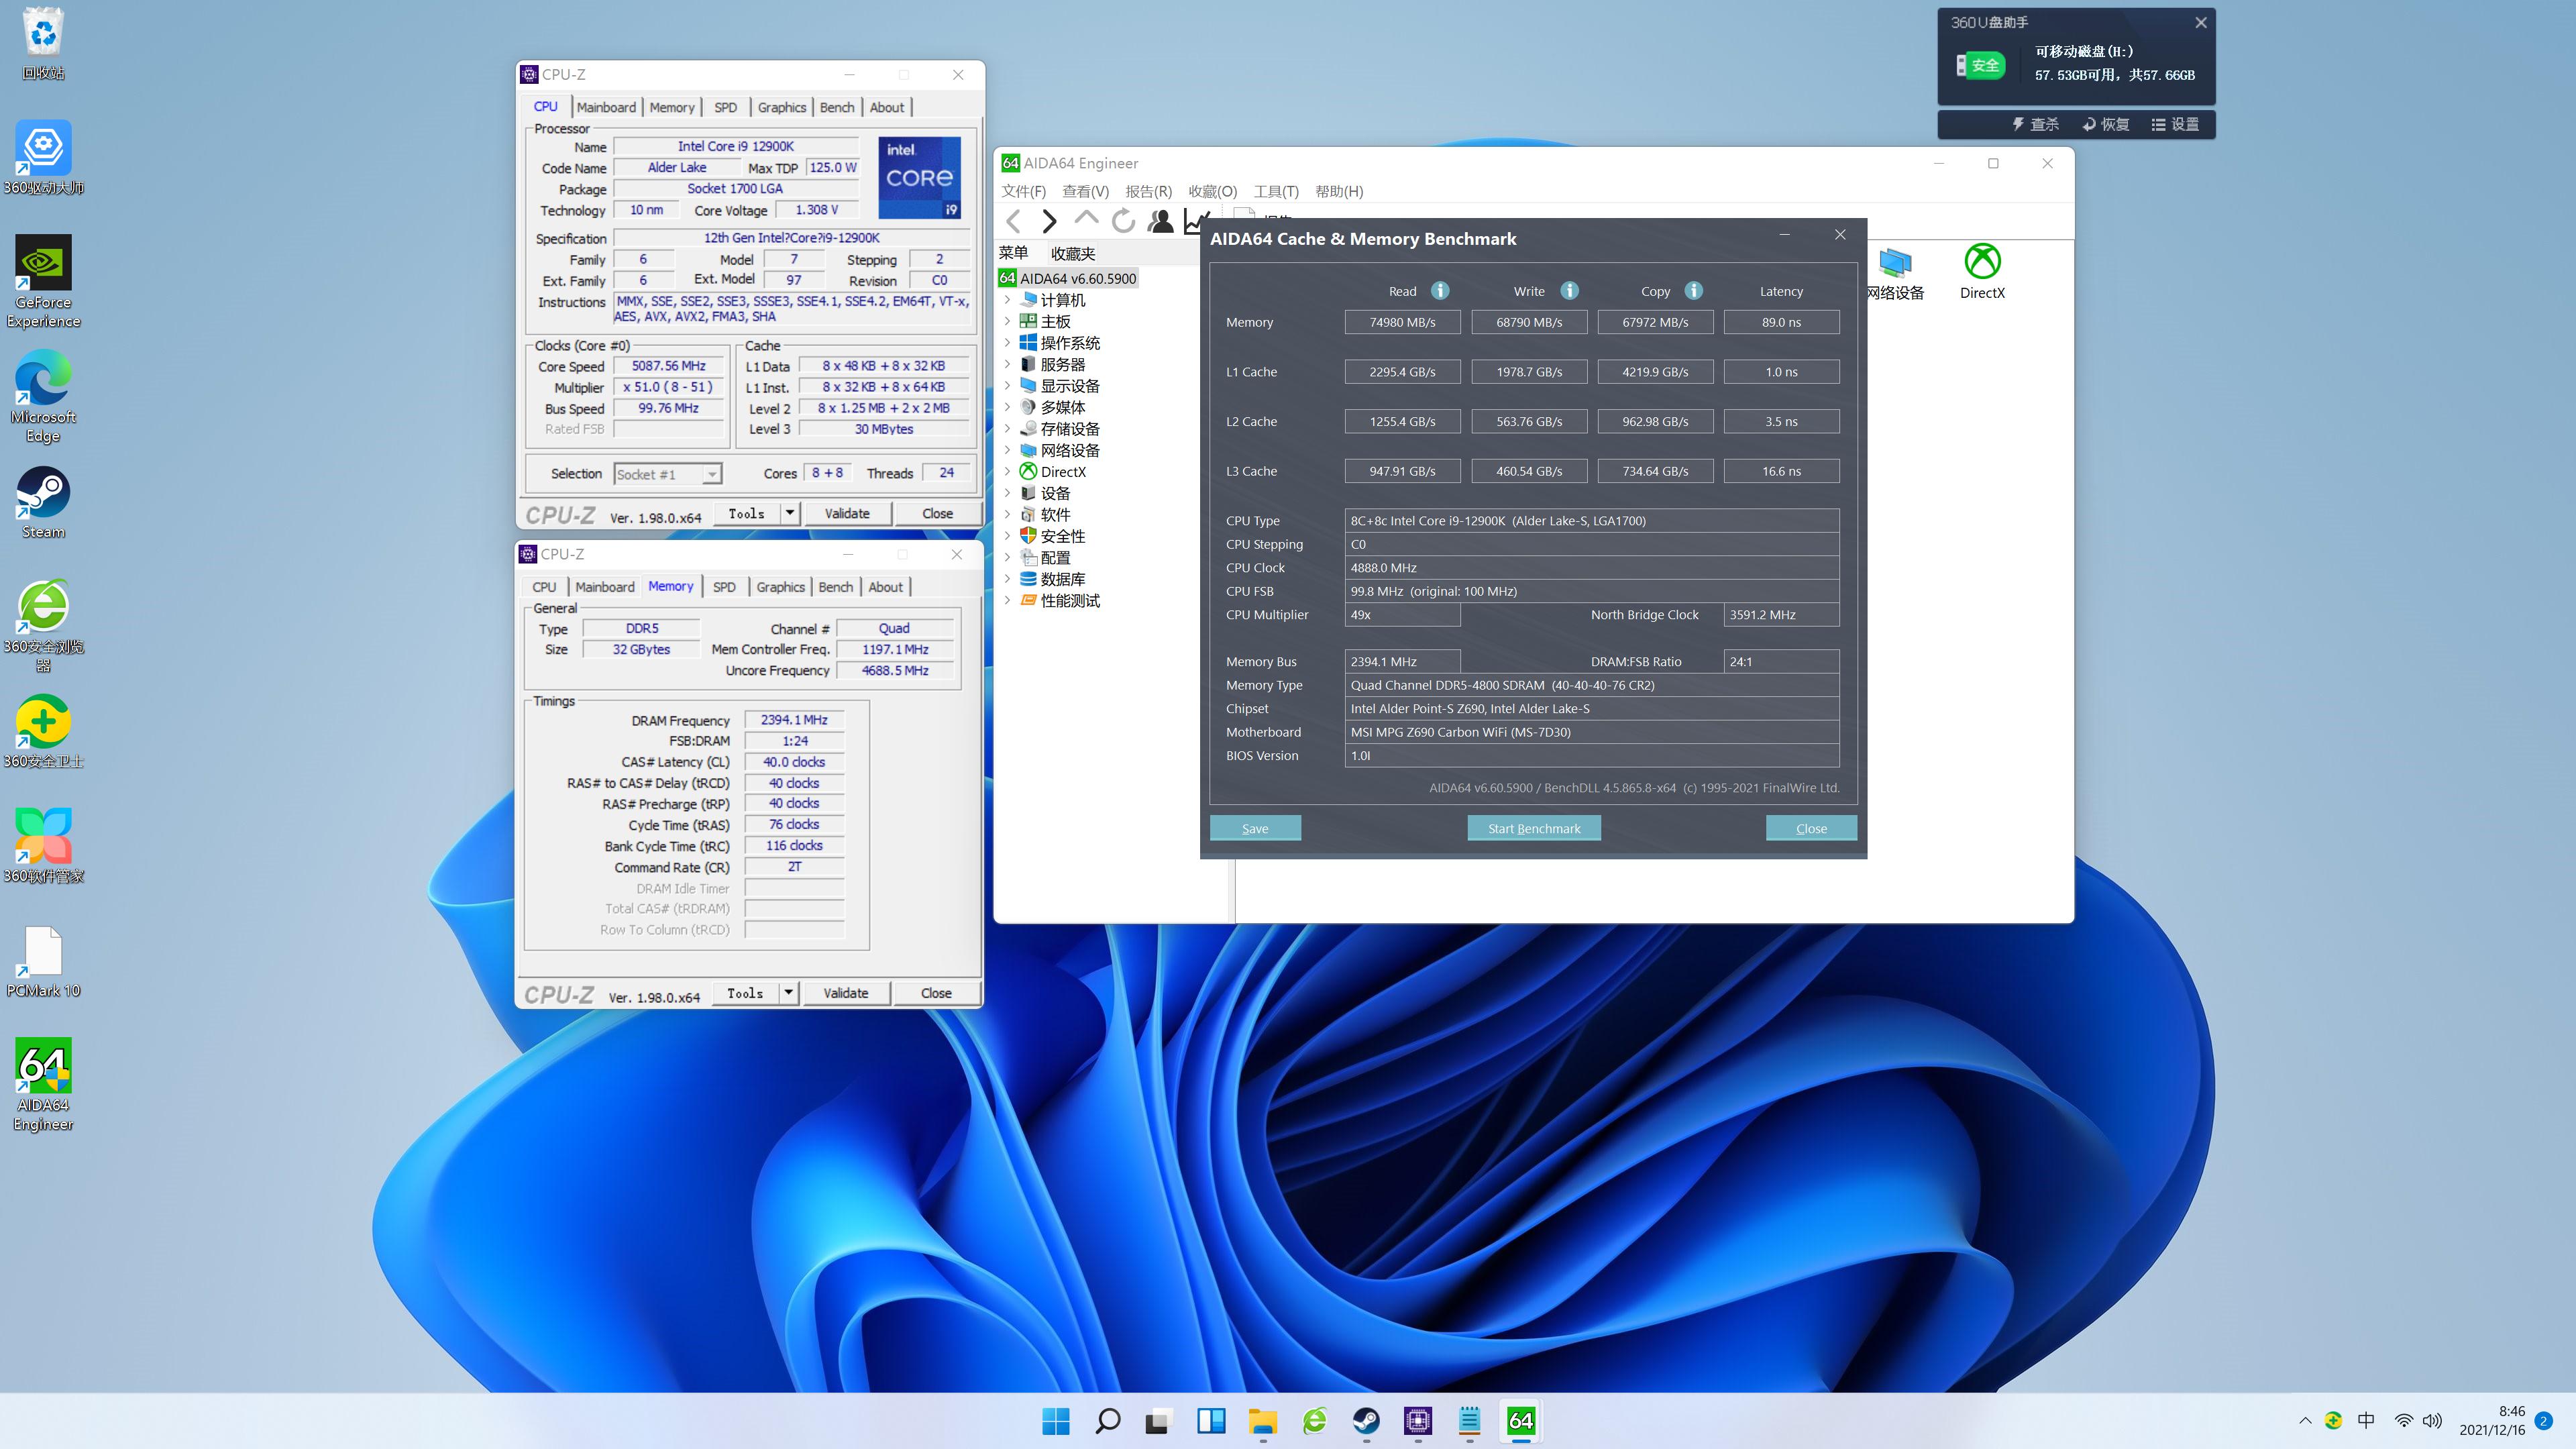Click Validate in the CPU-Z window
Image resolution: width=2576 pixels, height=1449 pixels.
(847, 513)
